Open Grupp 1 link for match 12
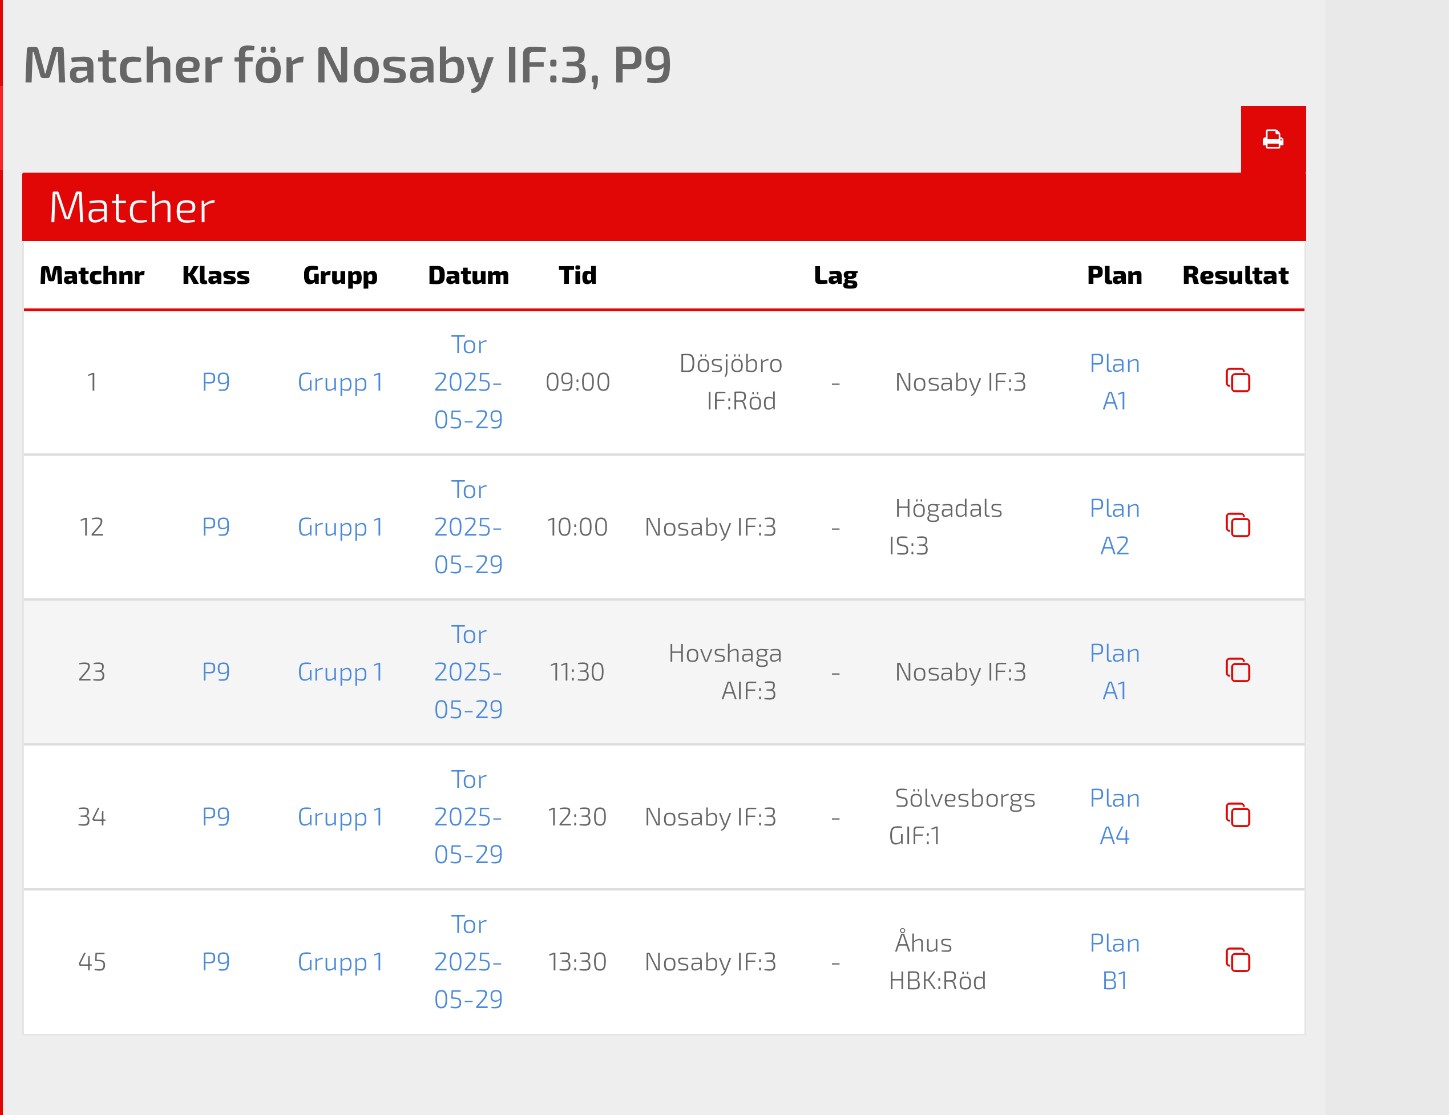This screenshot has width=1449, height=1115. (x=340, y=527)
